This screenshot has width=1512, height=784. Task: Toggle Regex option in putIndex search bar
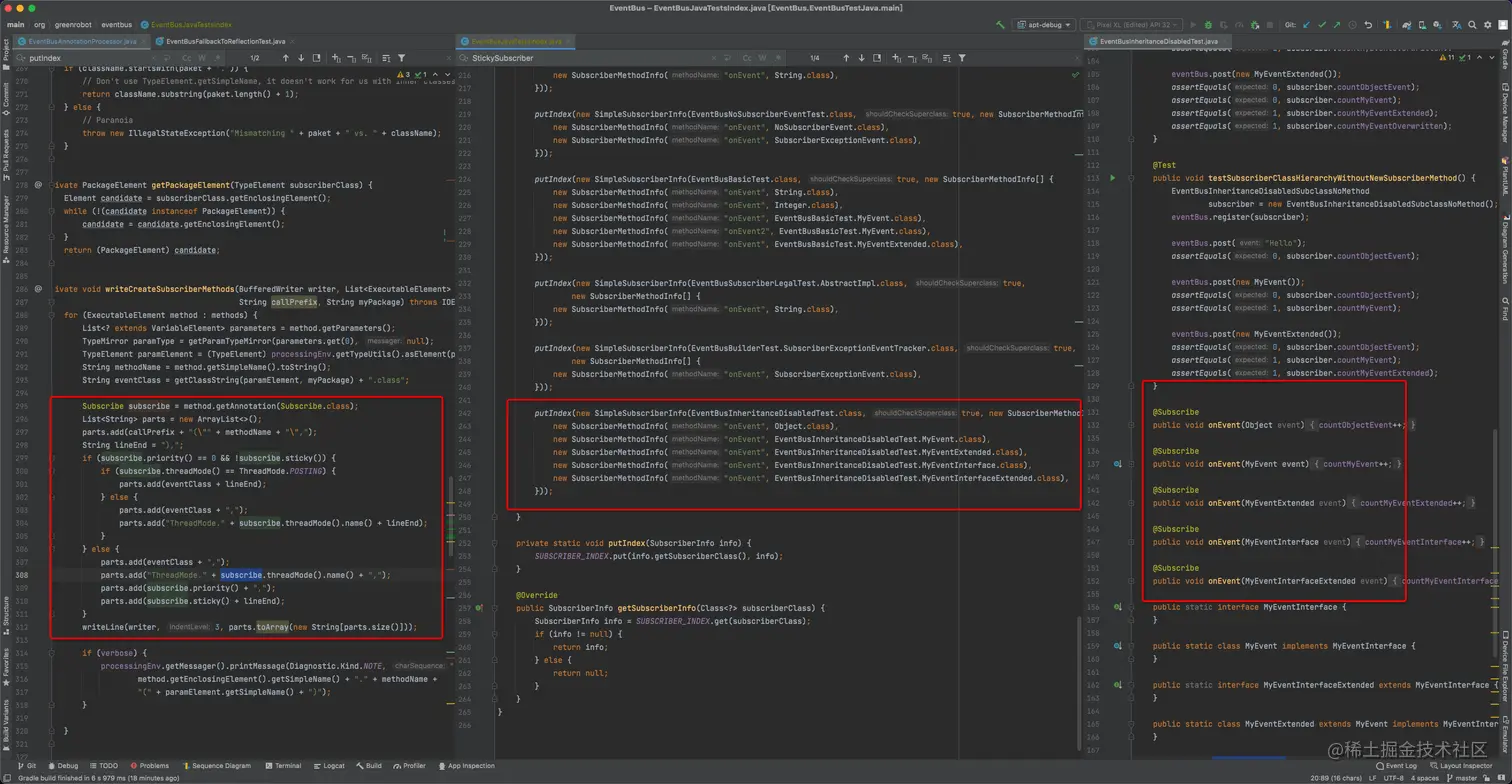(217, 58)
